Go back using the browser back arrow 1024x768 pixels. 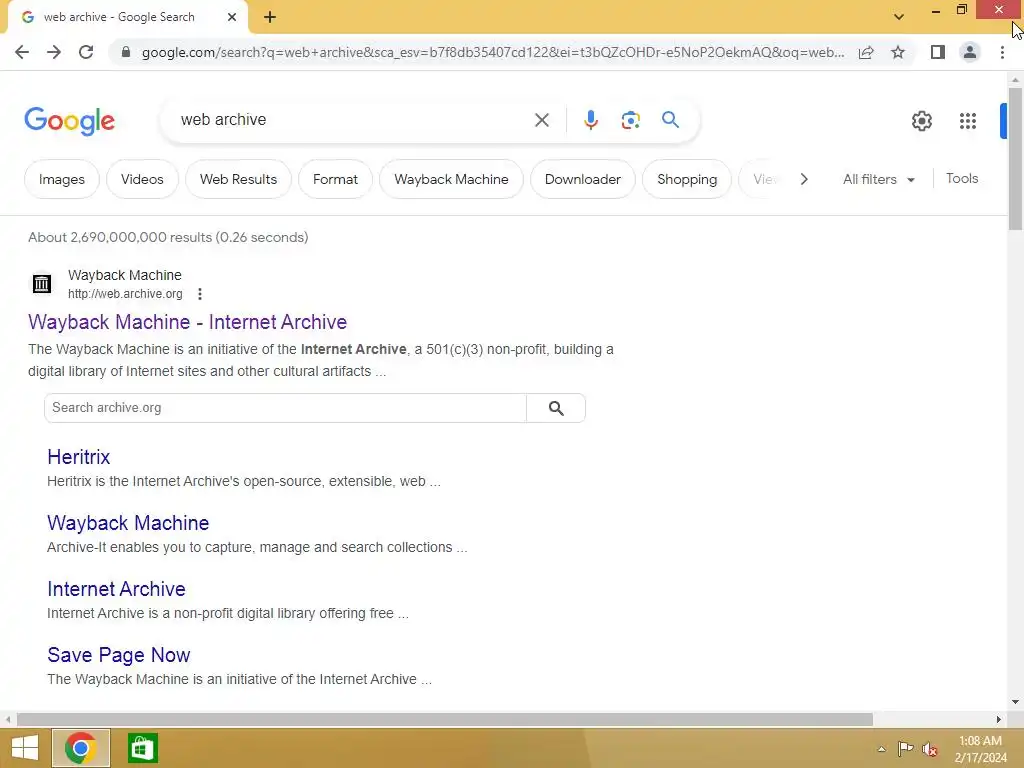click(x=22, y=52)
